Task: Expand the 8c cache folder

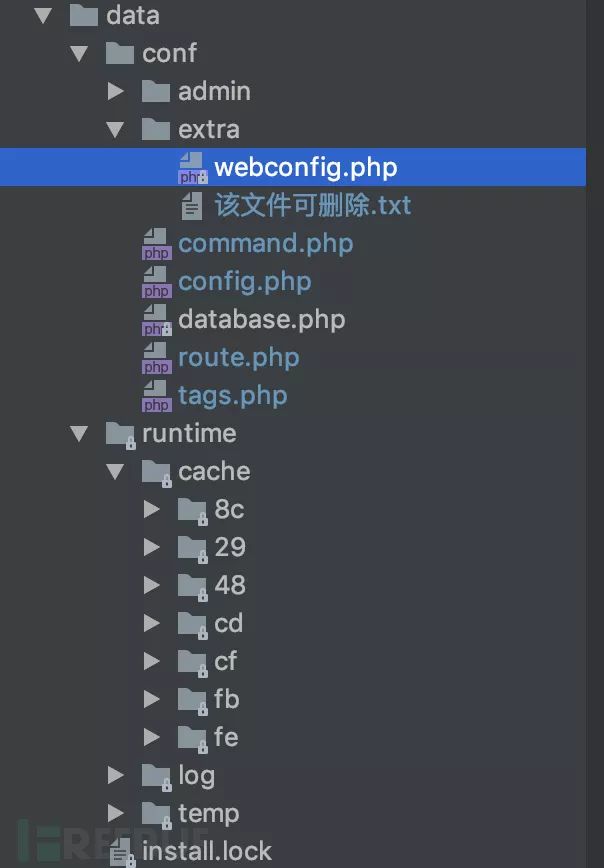Action: click(x=152, y=510)
